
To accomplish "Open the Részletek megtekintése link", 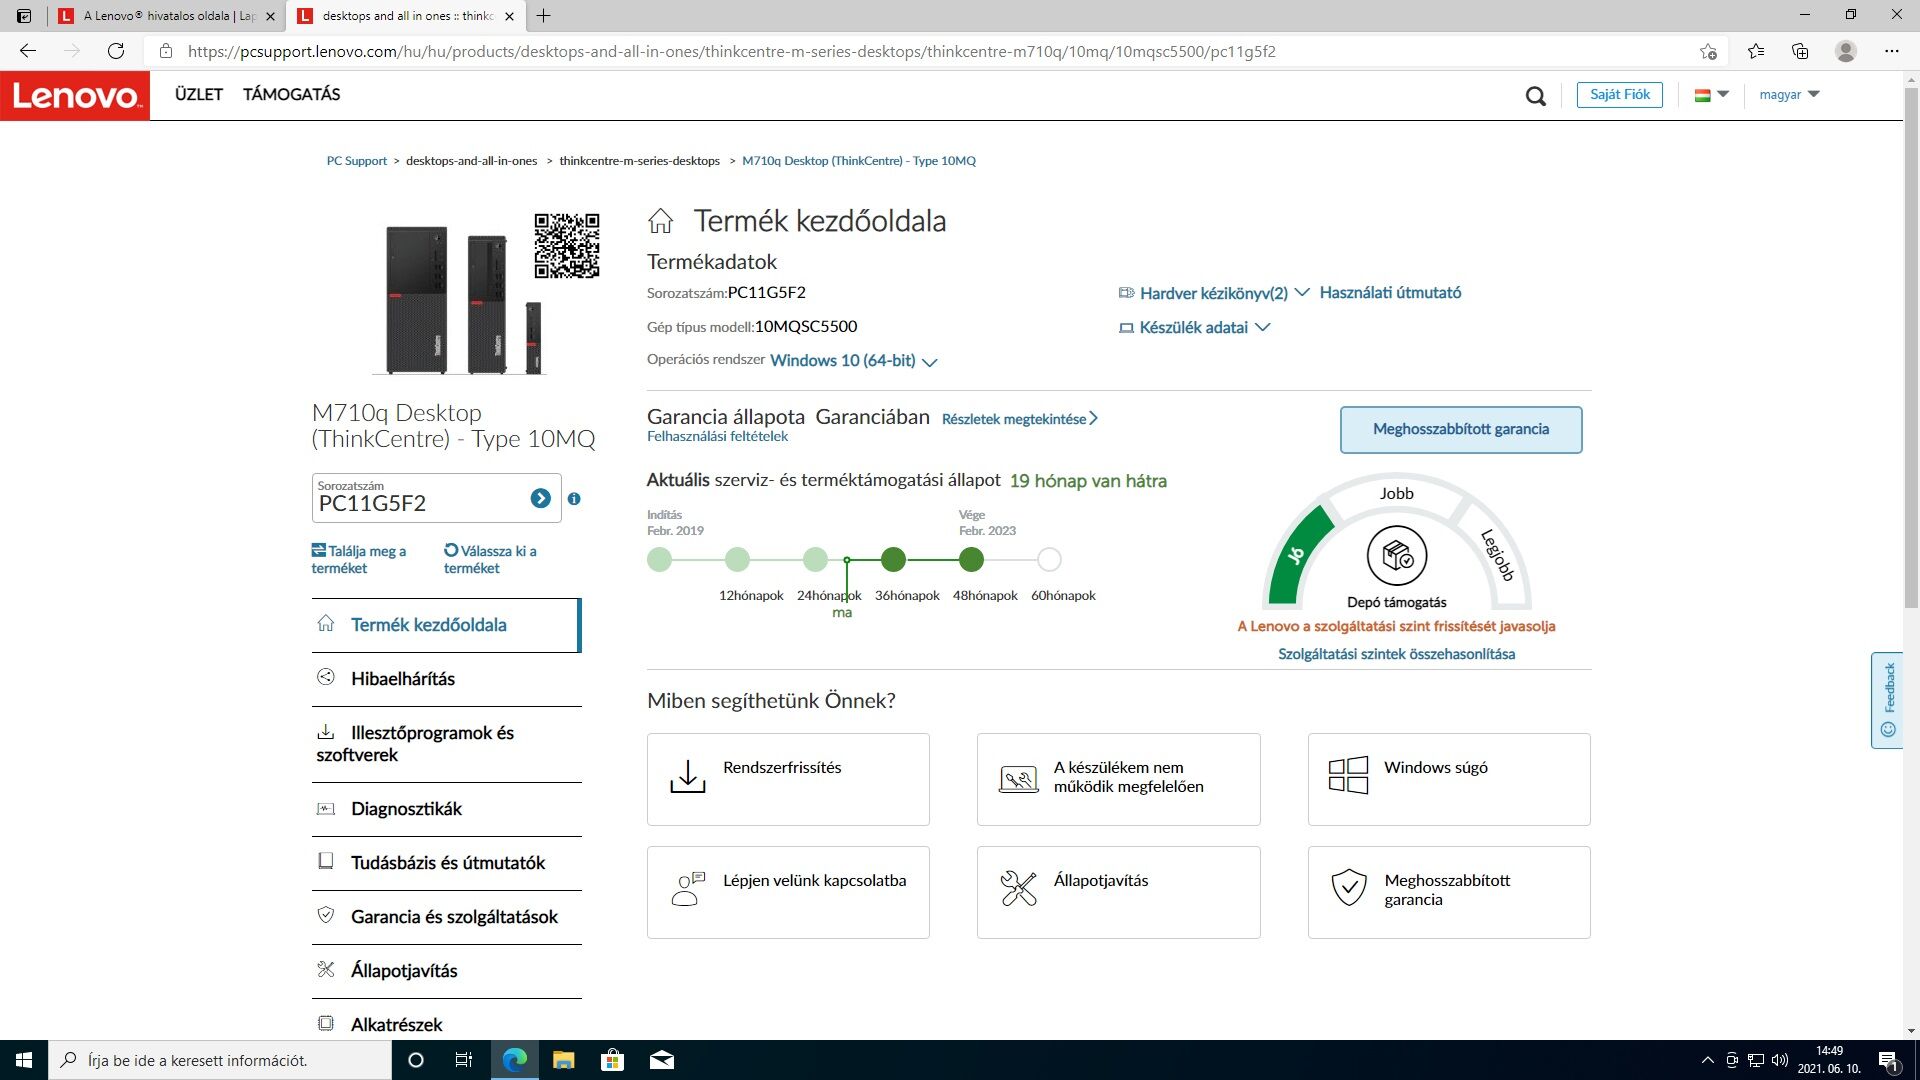I will pos(1019,419).
